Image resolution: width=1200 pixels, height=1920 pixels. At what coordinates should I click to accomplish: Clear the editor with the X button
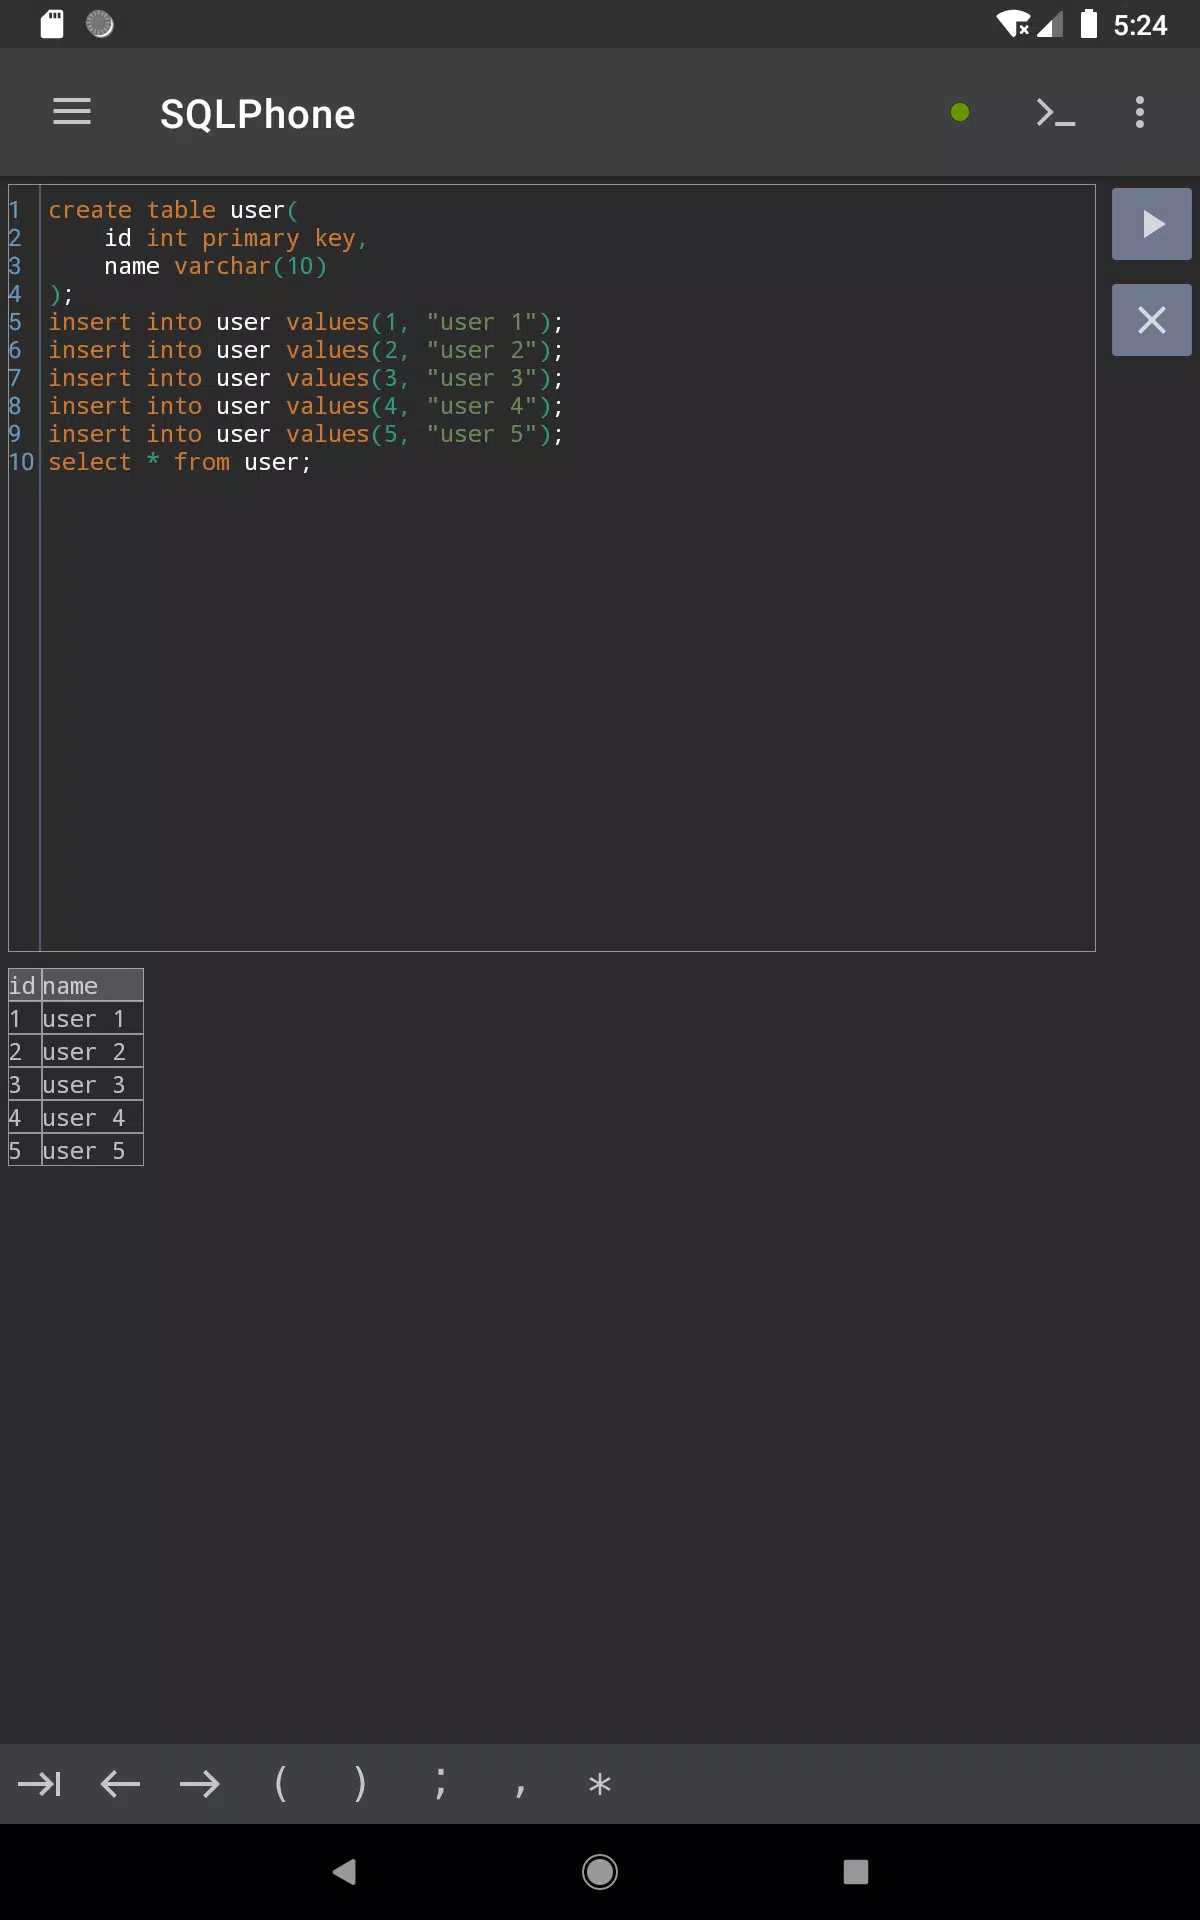point(1152,320)
